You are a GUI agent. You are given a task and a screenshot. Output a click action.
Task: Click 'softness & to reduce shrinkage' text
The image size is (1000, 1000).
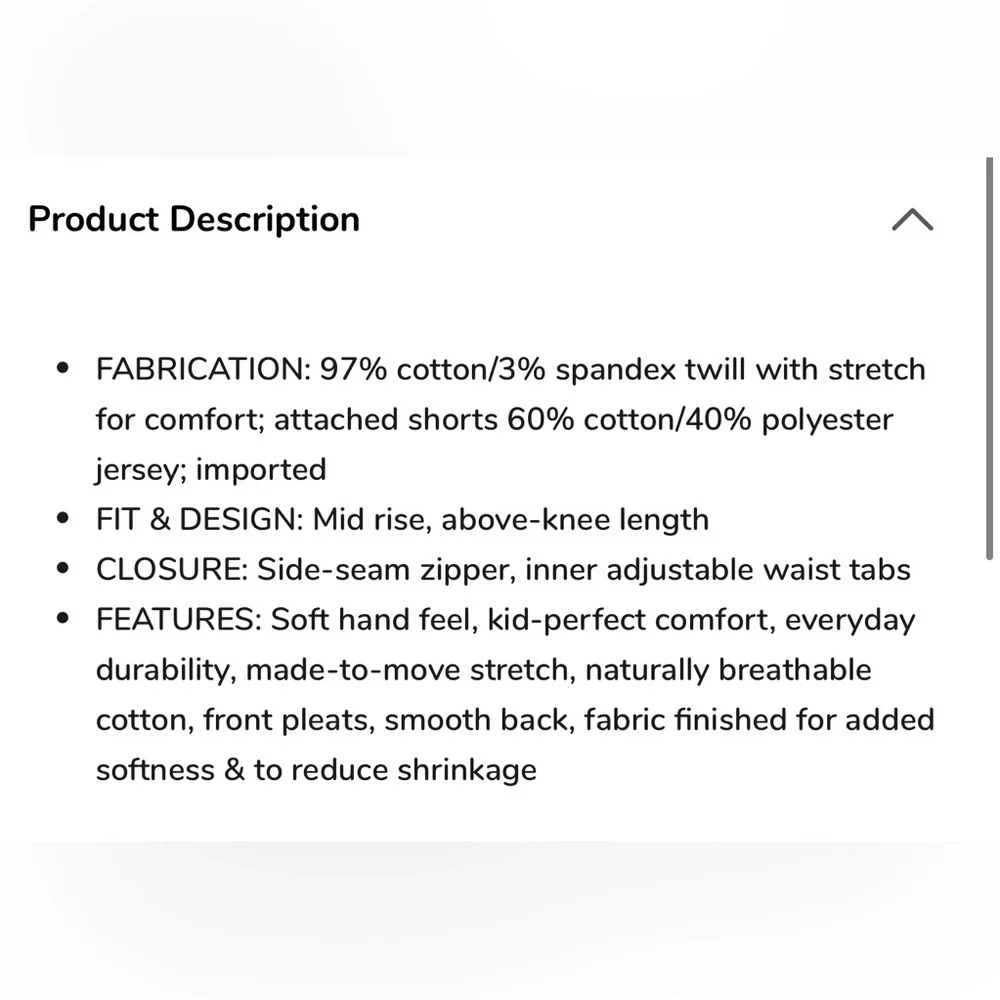pyautogui.click(x=316, y=770)
